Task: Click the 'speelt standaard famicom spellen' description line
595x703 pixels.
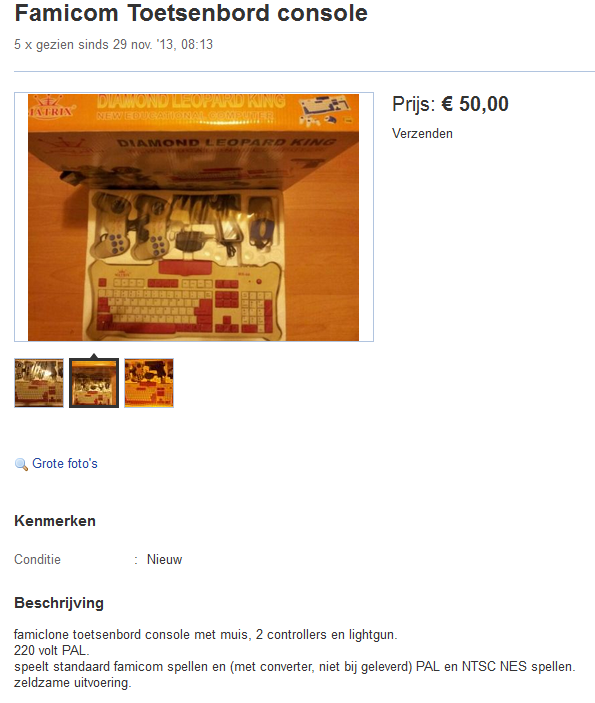Action: (x=295, y=667)
